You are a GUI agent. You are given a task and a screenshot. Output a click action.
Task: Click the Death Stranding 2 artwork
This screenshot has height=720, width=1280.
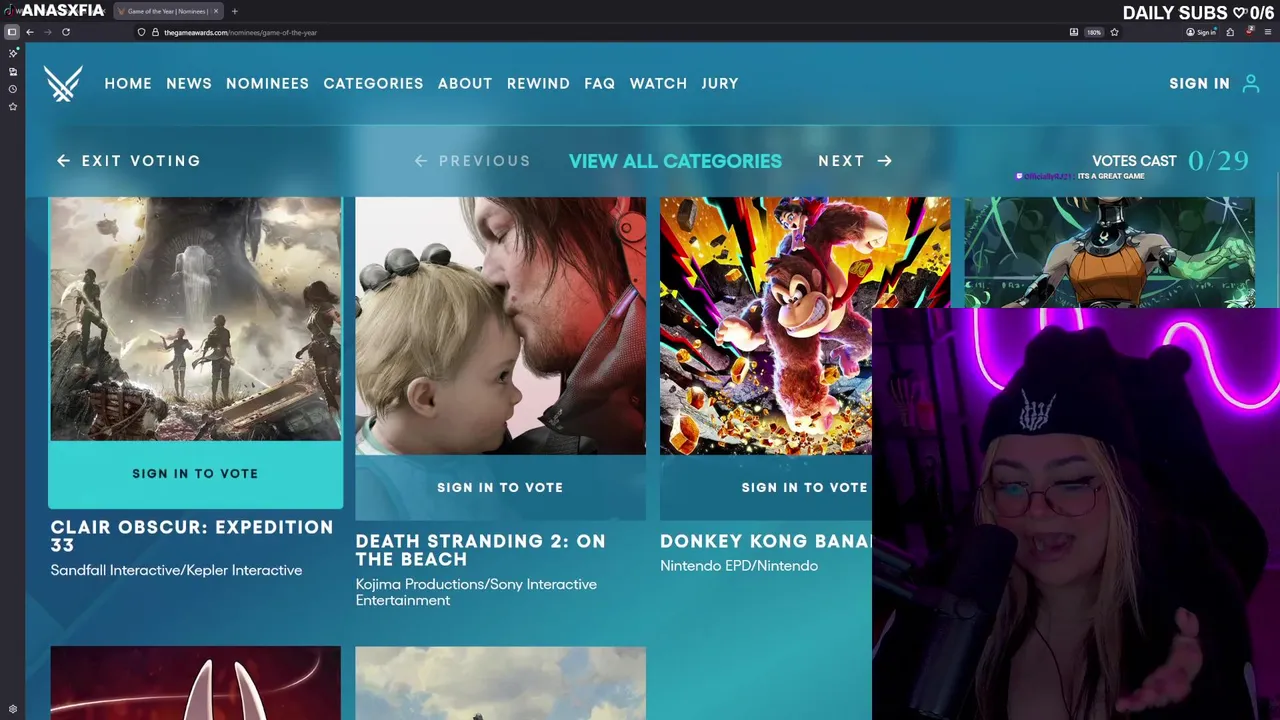click(x=500, y=325)
